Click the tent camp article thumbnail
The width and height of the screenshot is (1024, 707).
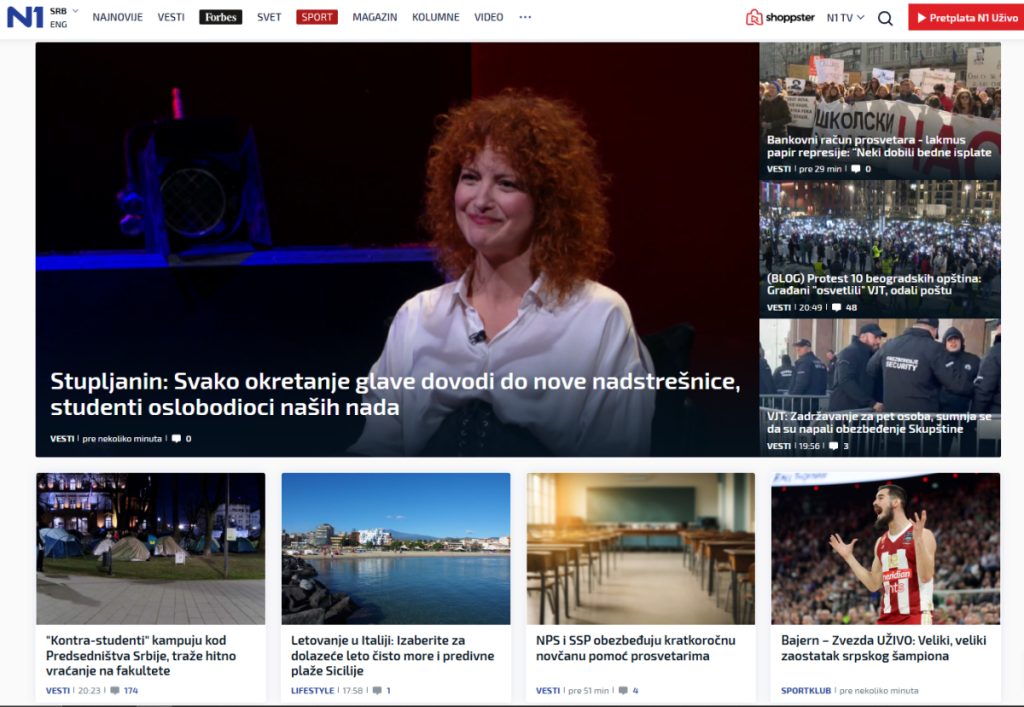click(151, 548)
